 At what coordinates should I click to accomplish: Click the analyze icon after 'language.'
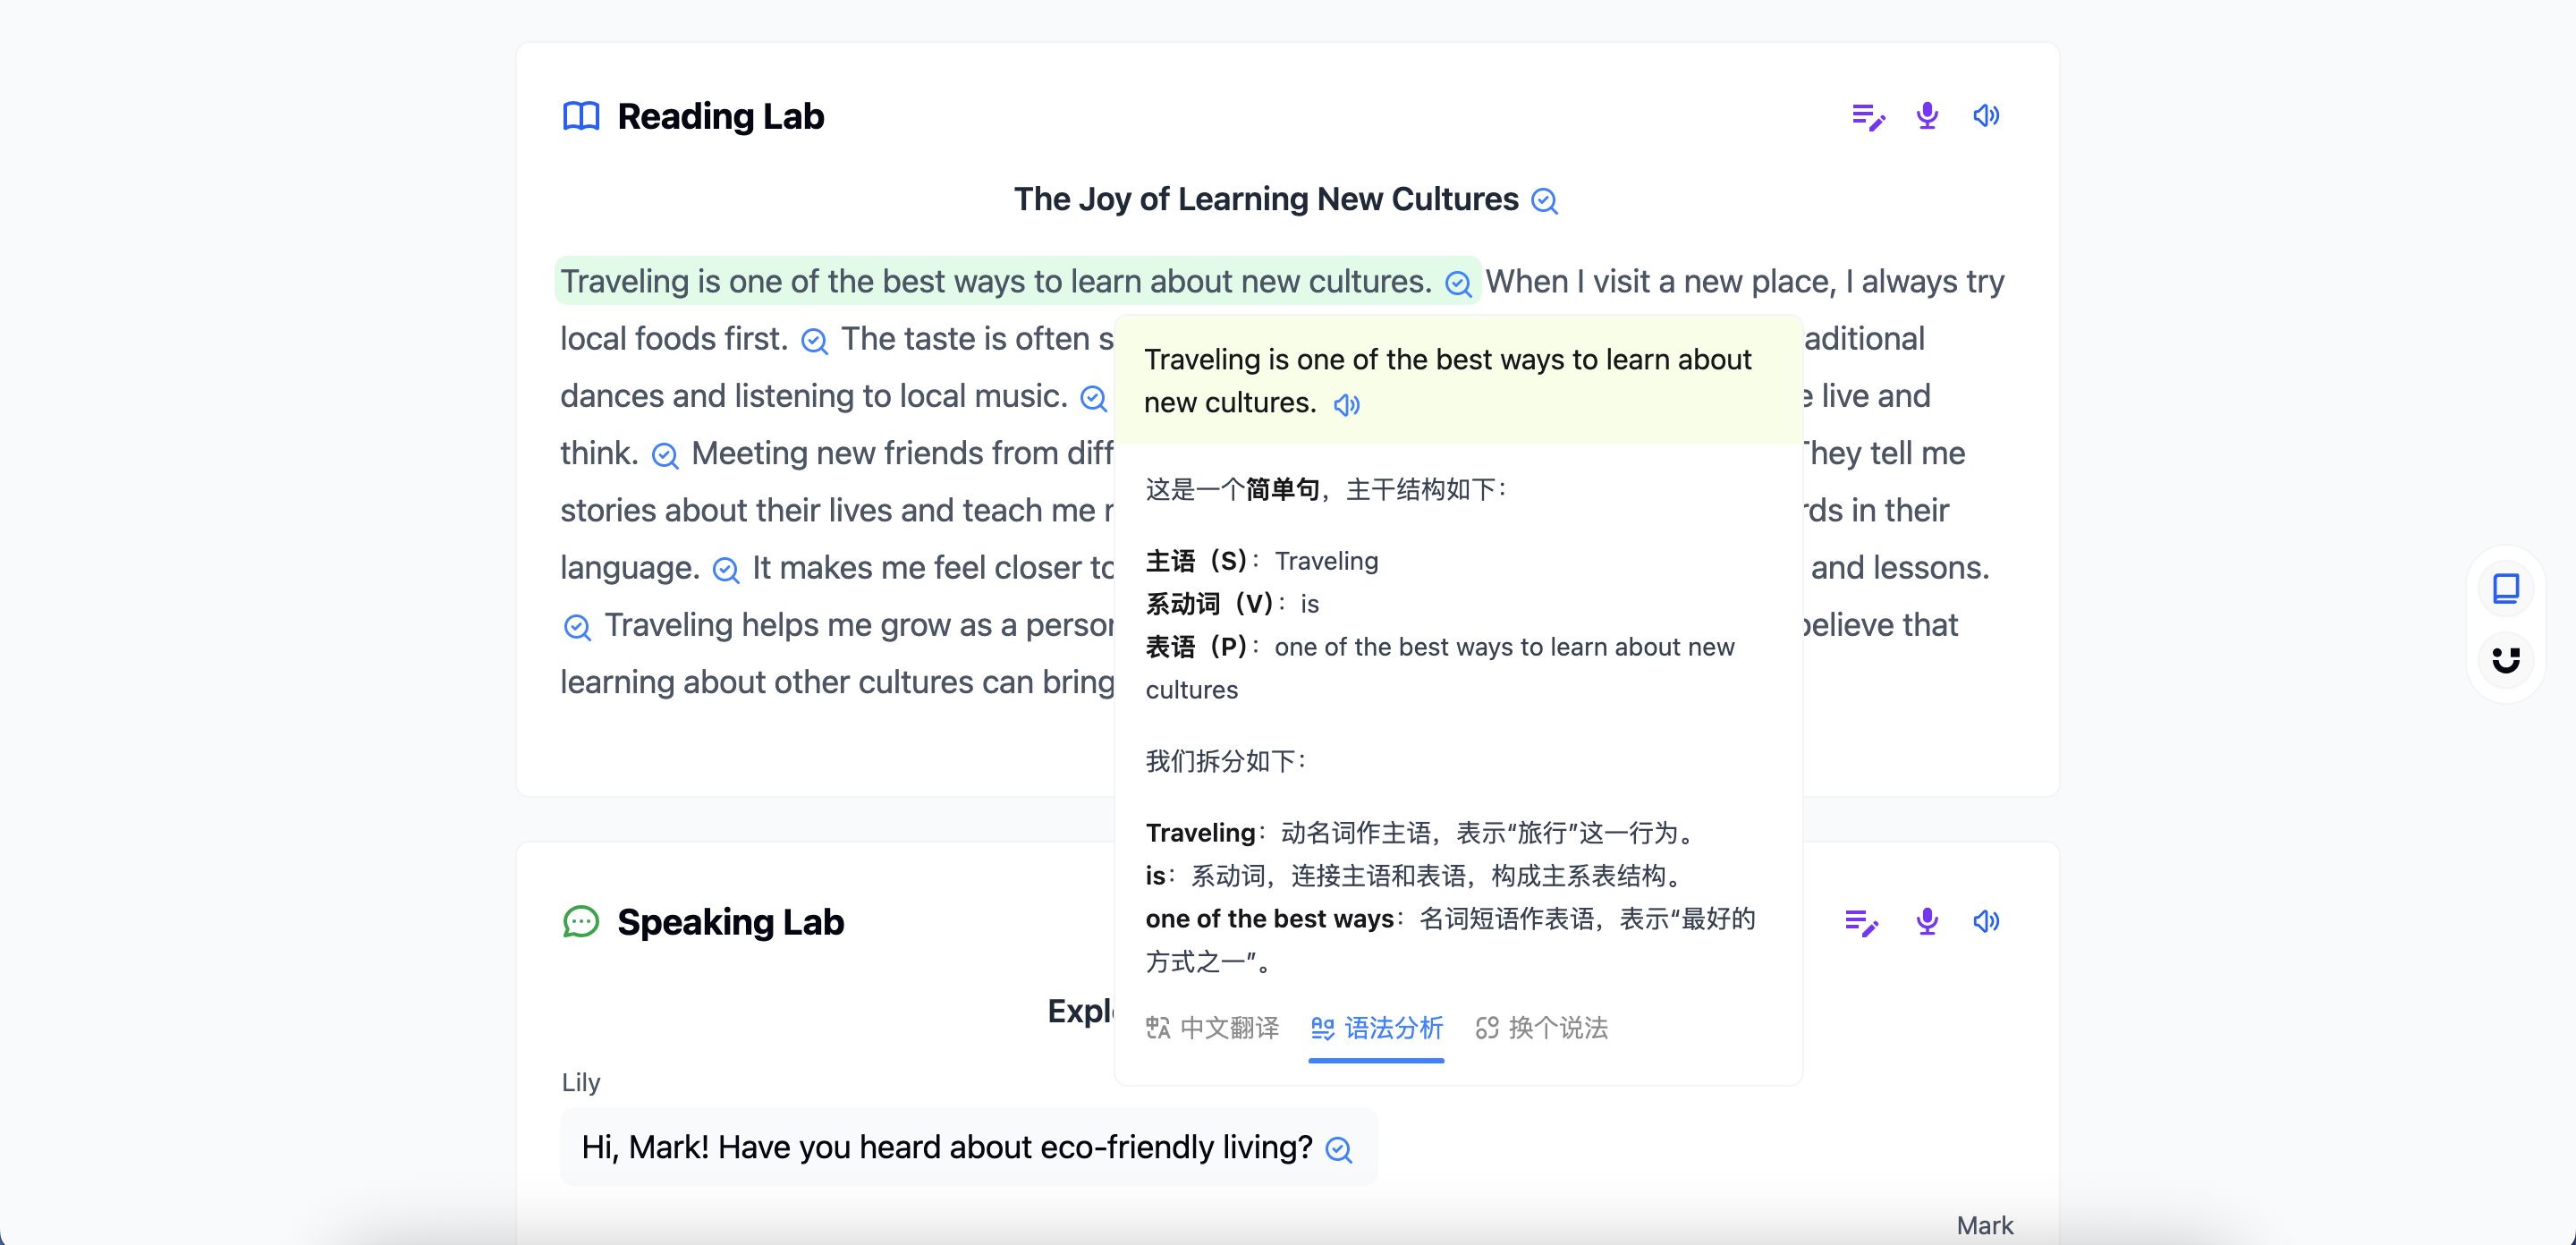pyautogui.click(x=725, y=570)
